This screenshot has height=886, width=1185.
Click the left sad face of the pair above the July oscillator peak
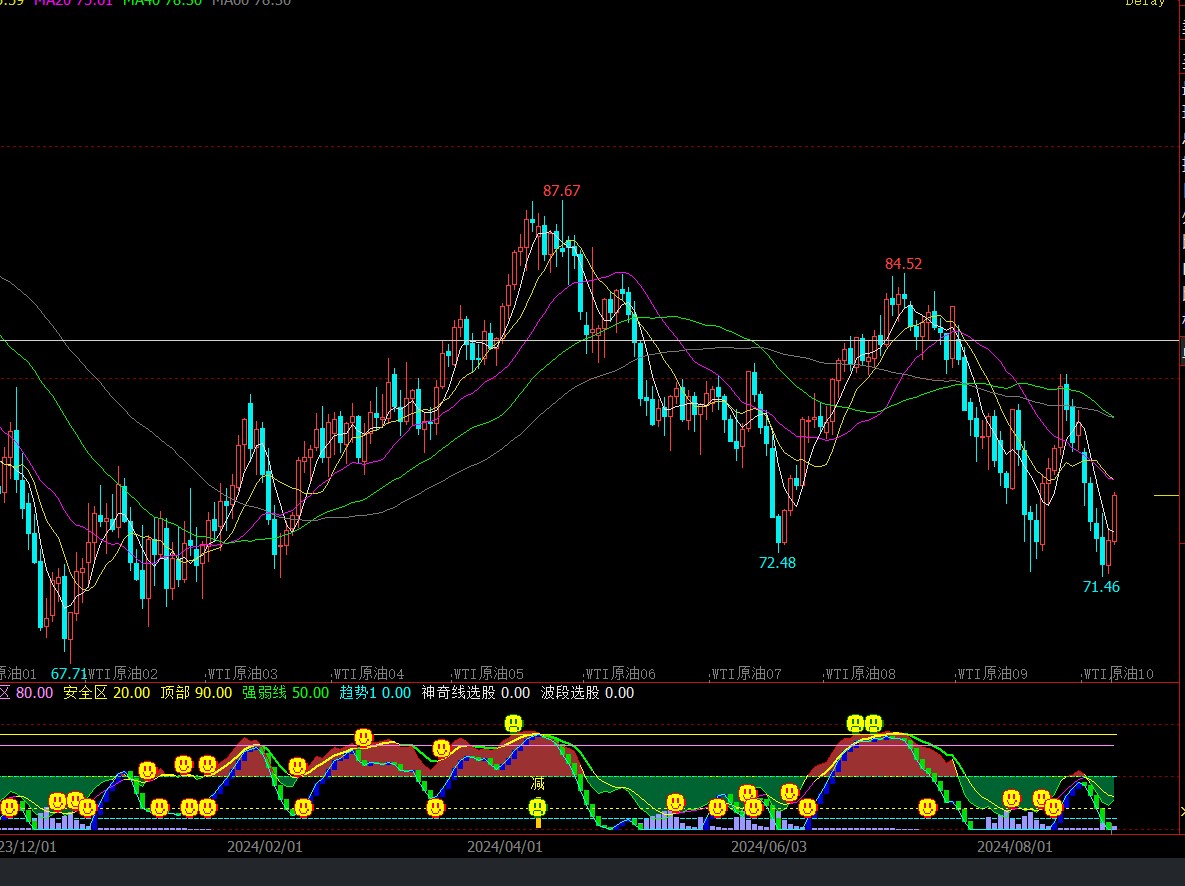click(855, 723)
